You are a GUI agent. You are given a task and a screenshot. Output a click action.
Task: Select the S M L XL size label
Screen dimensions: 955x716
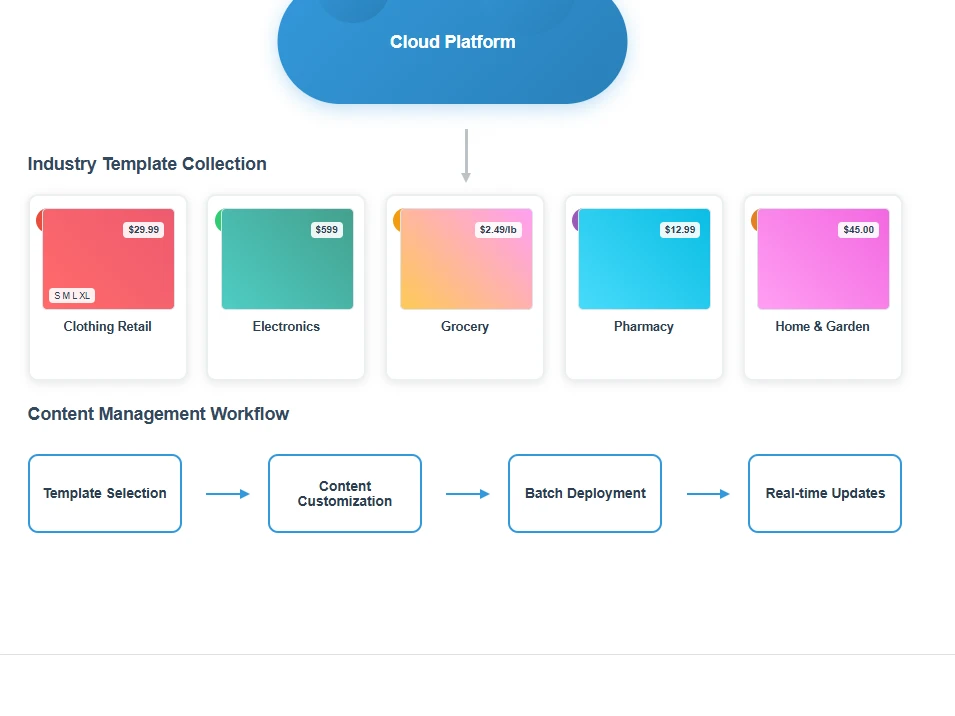pyautogui.click(x=72, y=295)
